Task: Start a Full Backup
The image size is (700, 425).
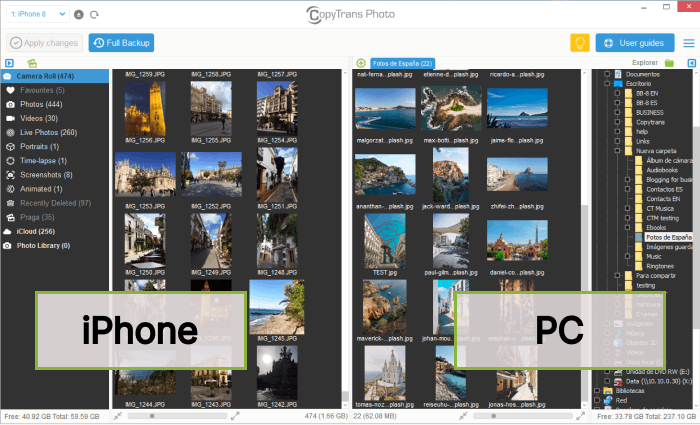Action: click(x=121, y=43)
